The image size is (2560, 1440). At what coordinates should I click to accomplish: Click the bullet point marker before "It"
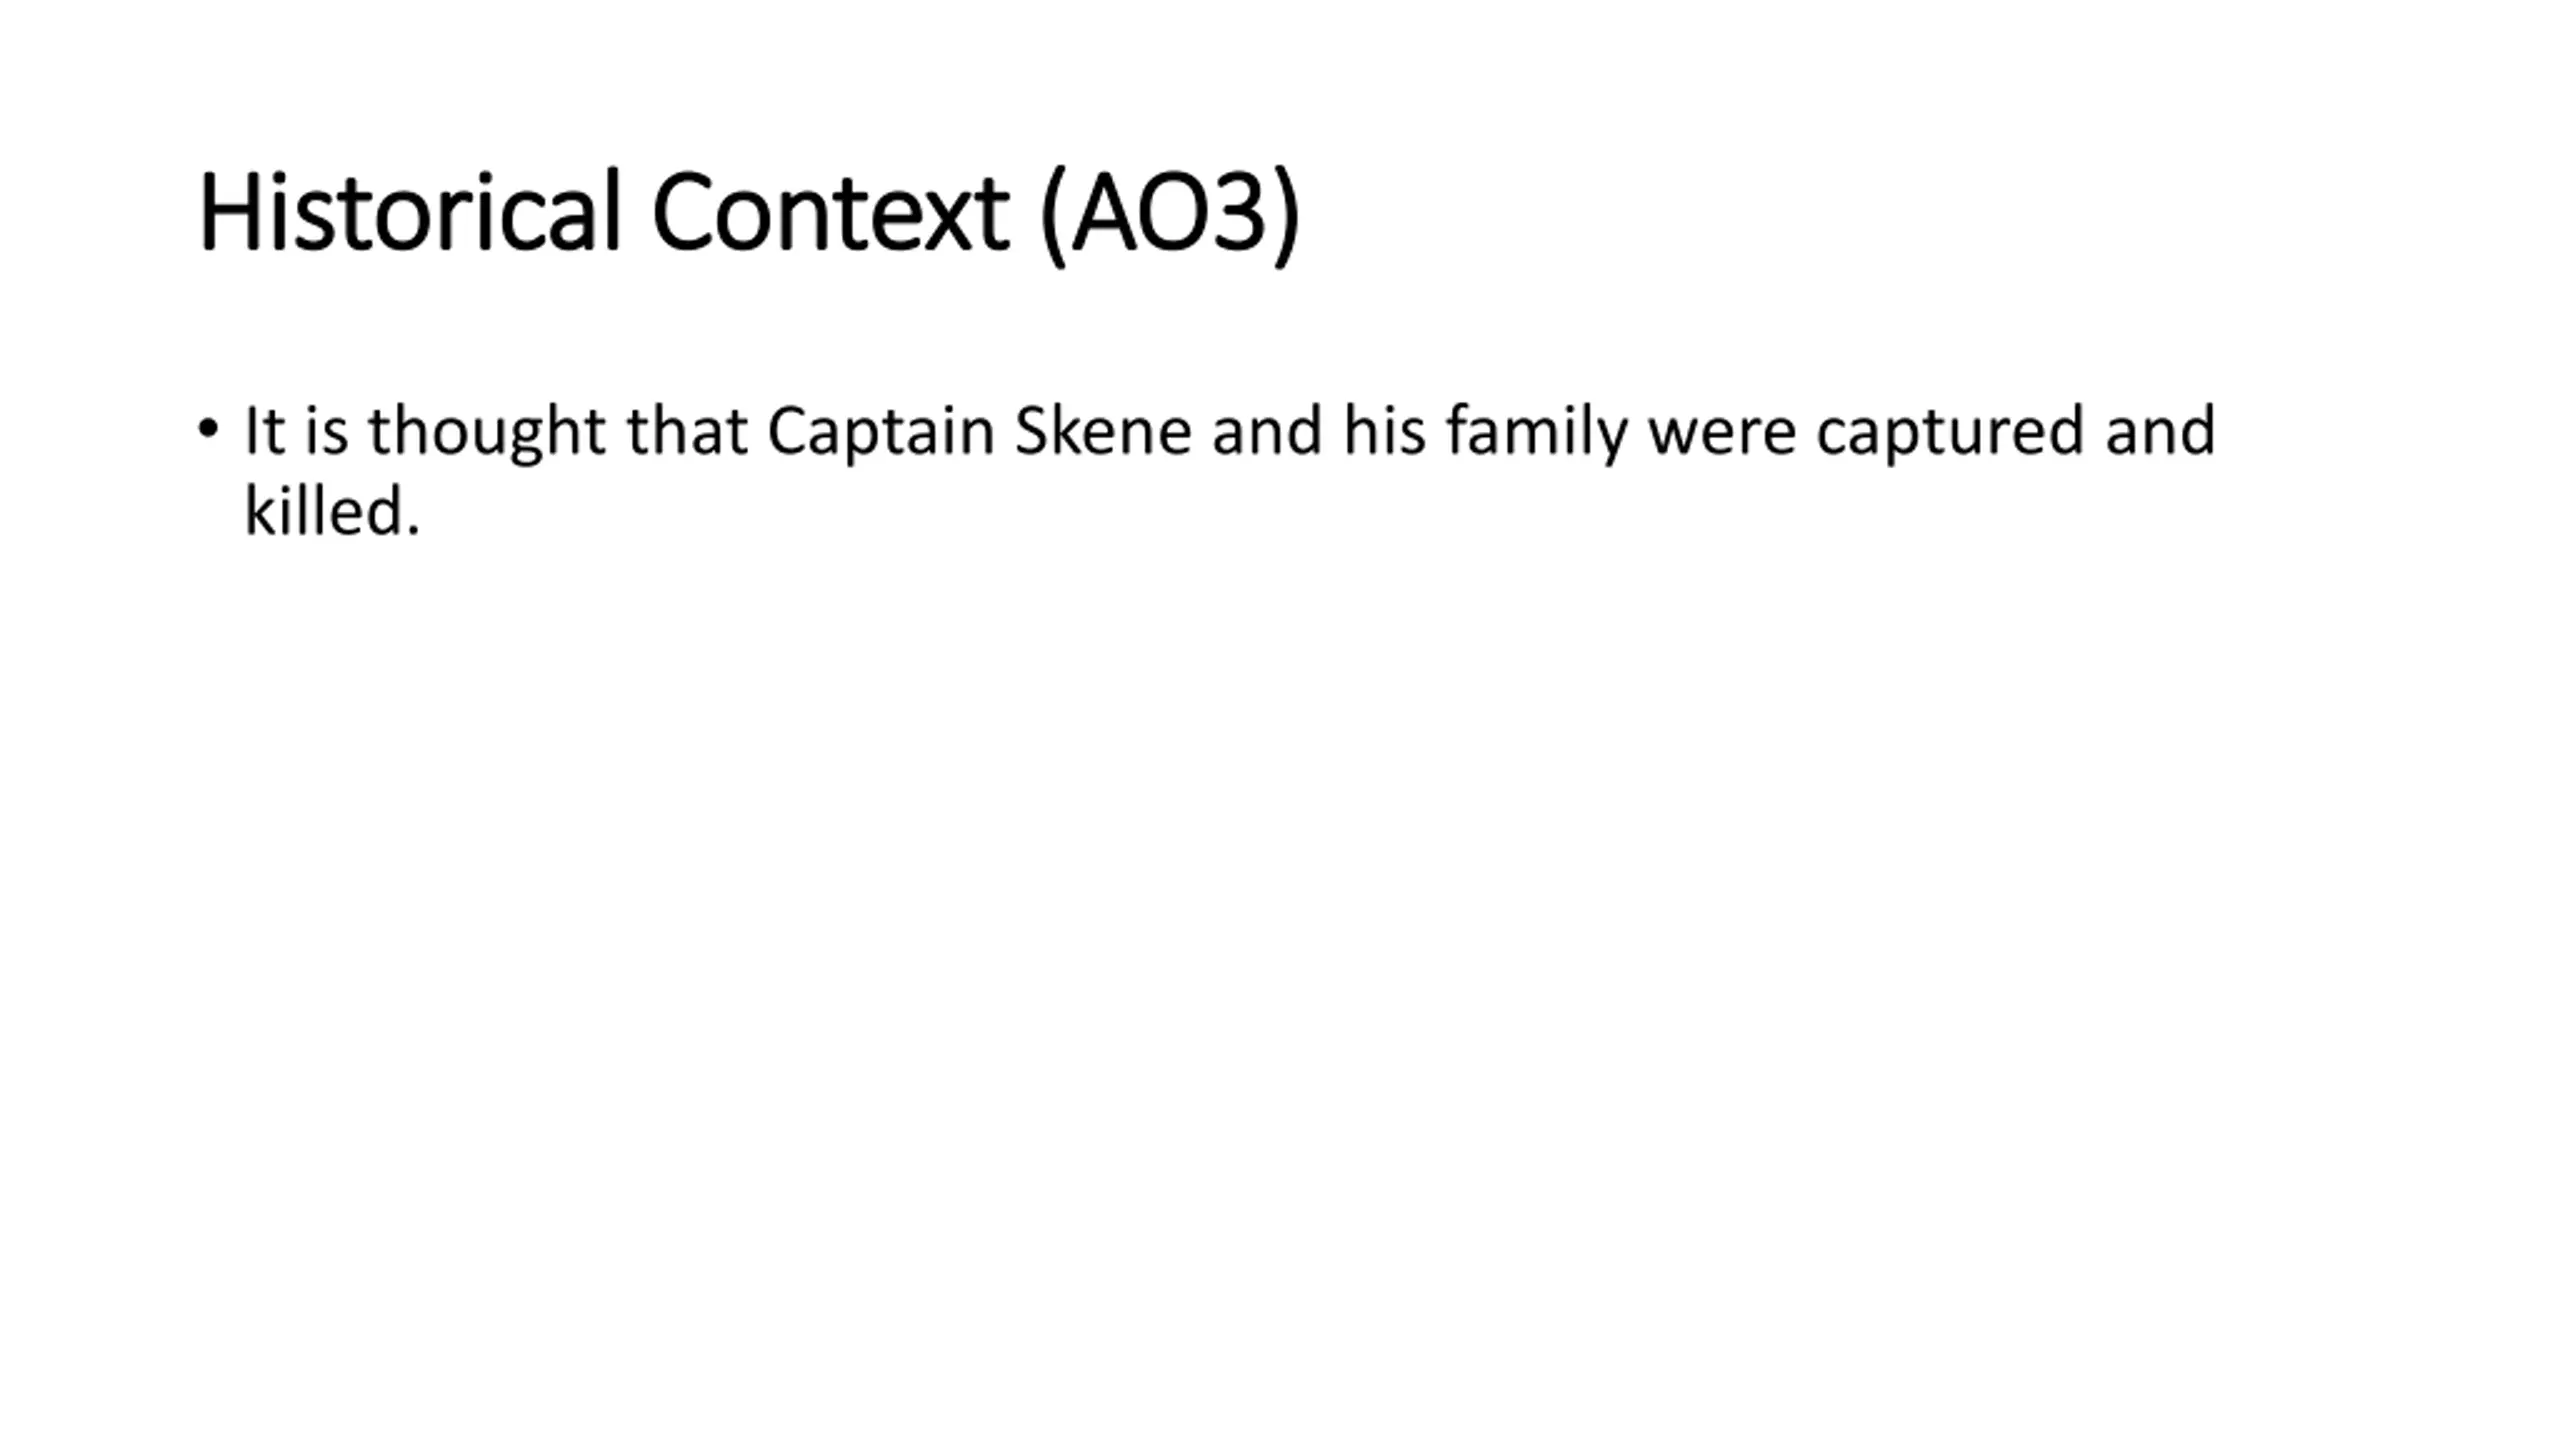tap(208, 429)
